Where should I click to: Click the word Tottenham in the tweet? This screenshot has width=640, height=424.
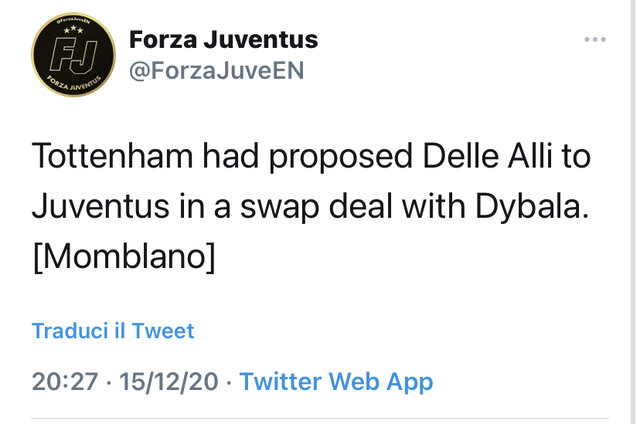(x=112, y=156)
